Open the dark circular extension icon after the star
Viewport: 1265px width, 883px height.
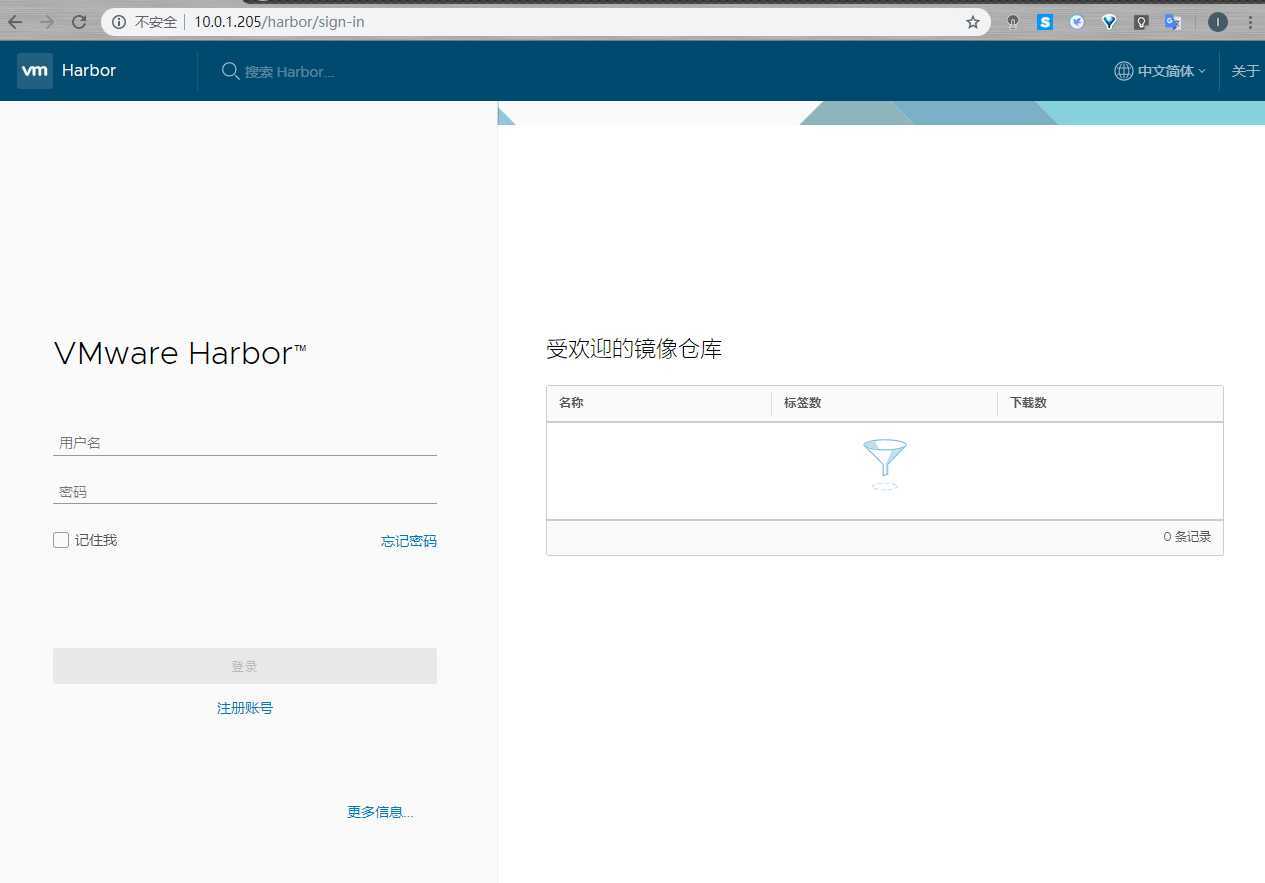coord(1013,22)
